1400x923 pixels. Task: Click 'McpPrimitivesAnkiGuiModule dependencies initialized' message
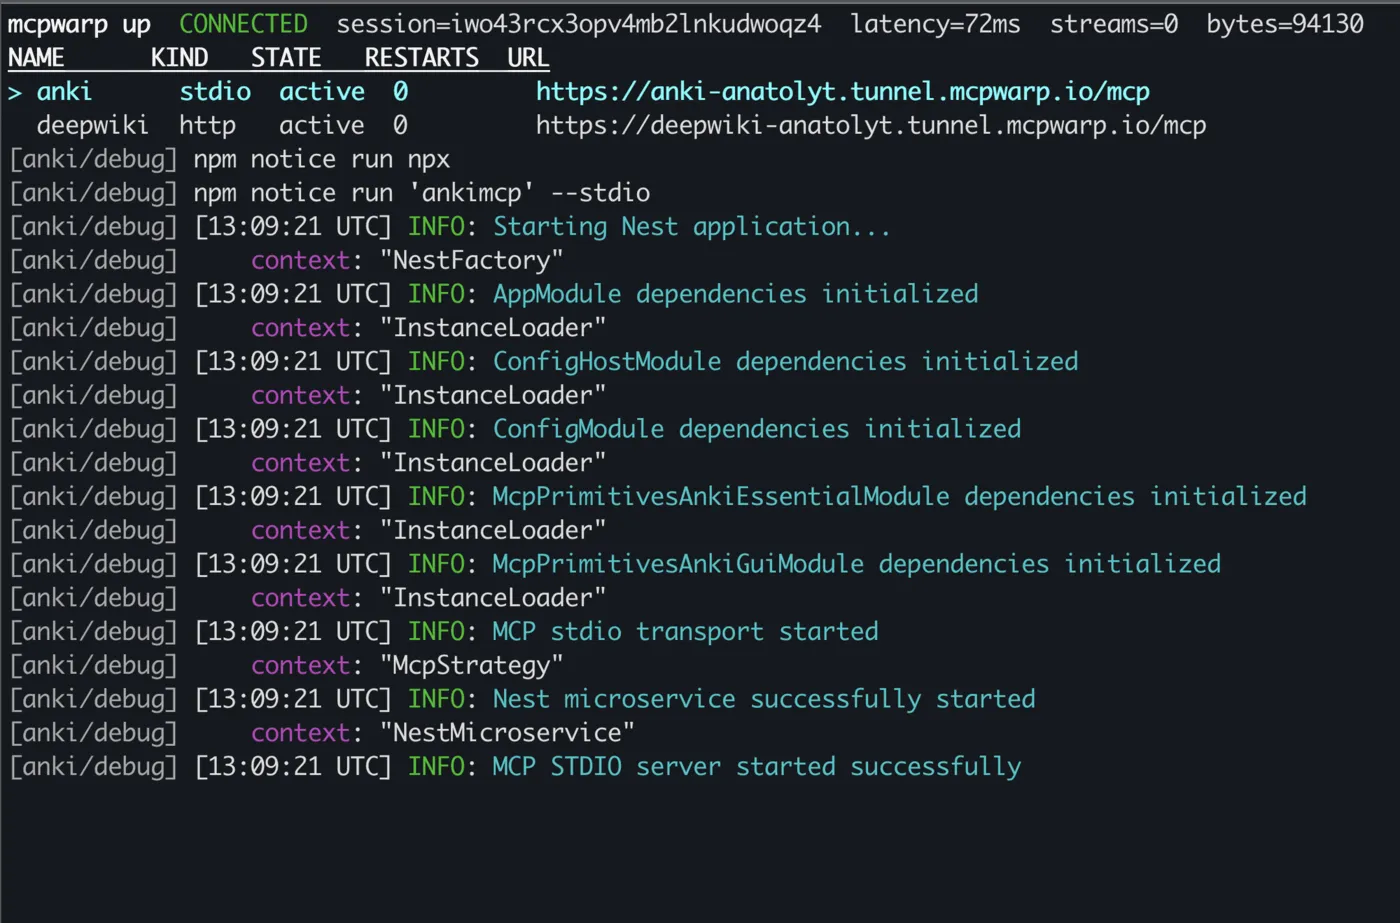point(857,564)
